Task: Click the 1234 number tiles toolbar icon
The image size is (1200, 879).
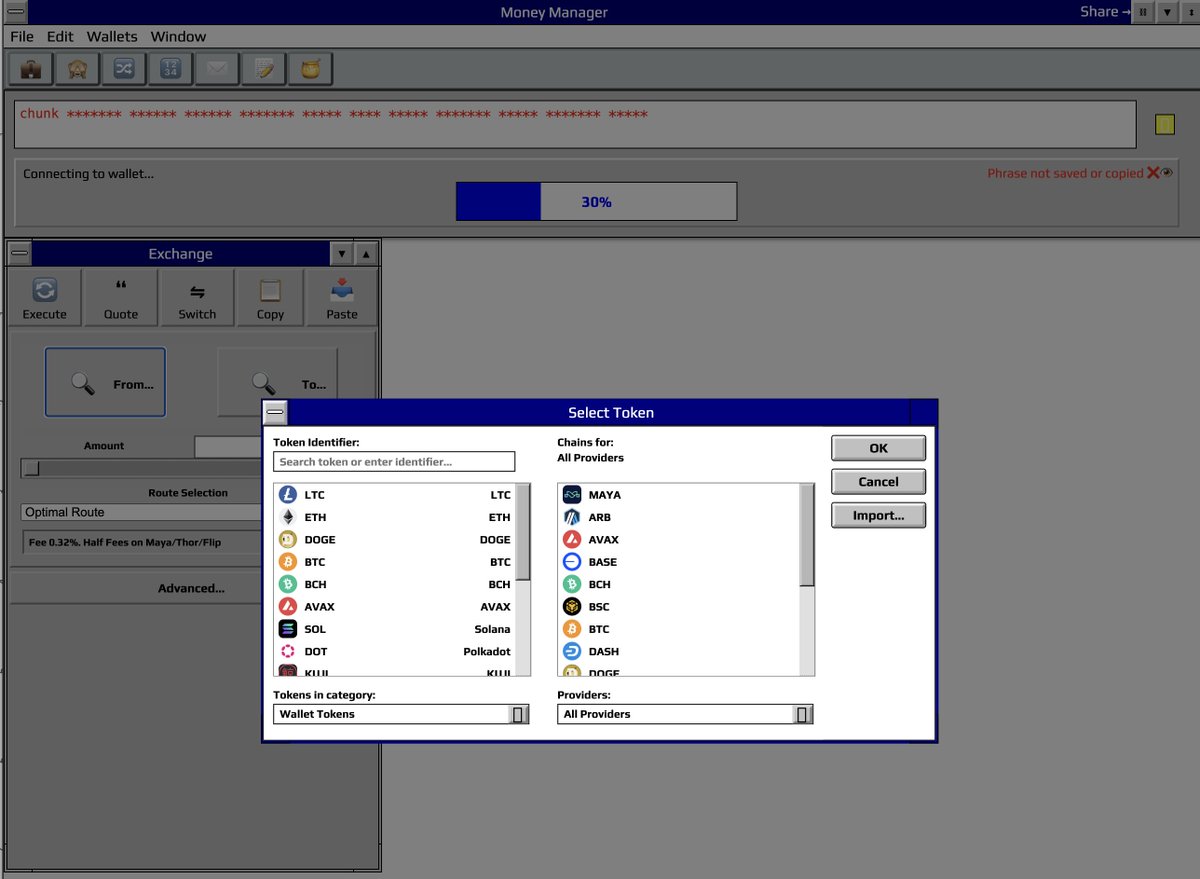Action: (x=170, y=69)
